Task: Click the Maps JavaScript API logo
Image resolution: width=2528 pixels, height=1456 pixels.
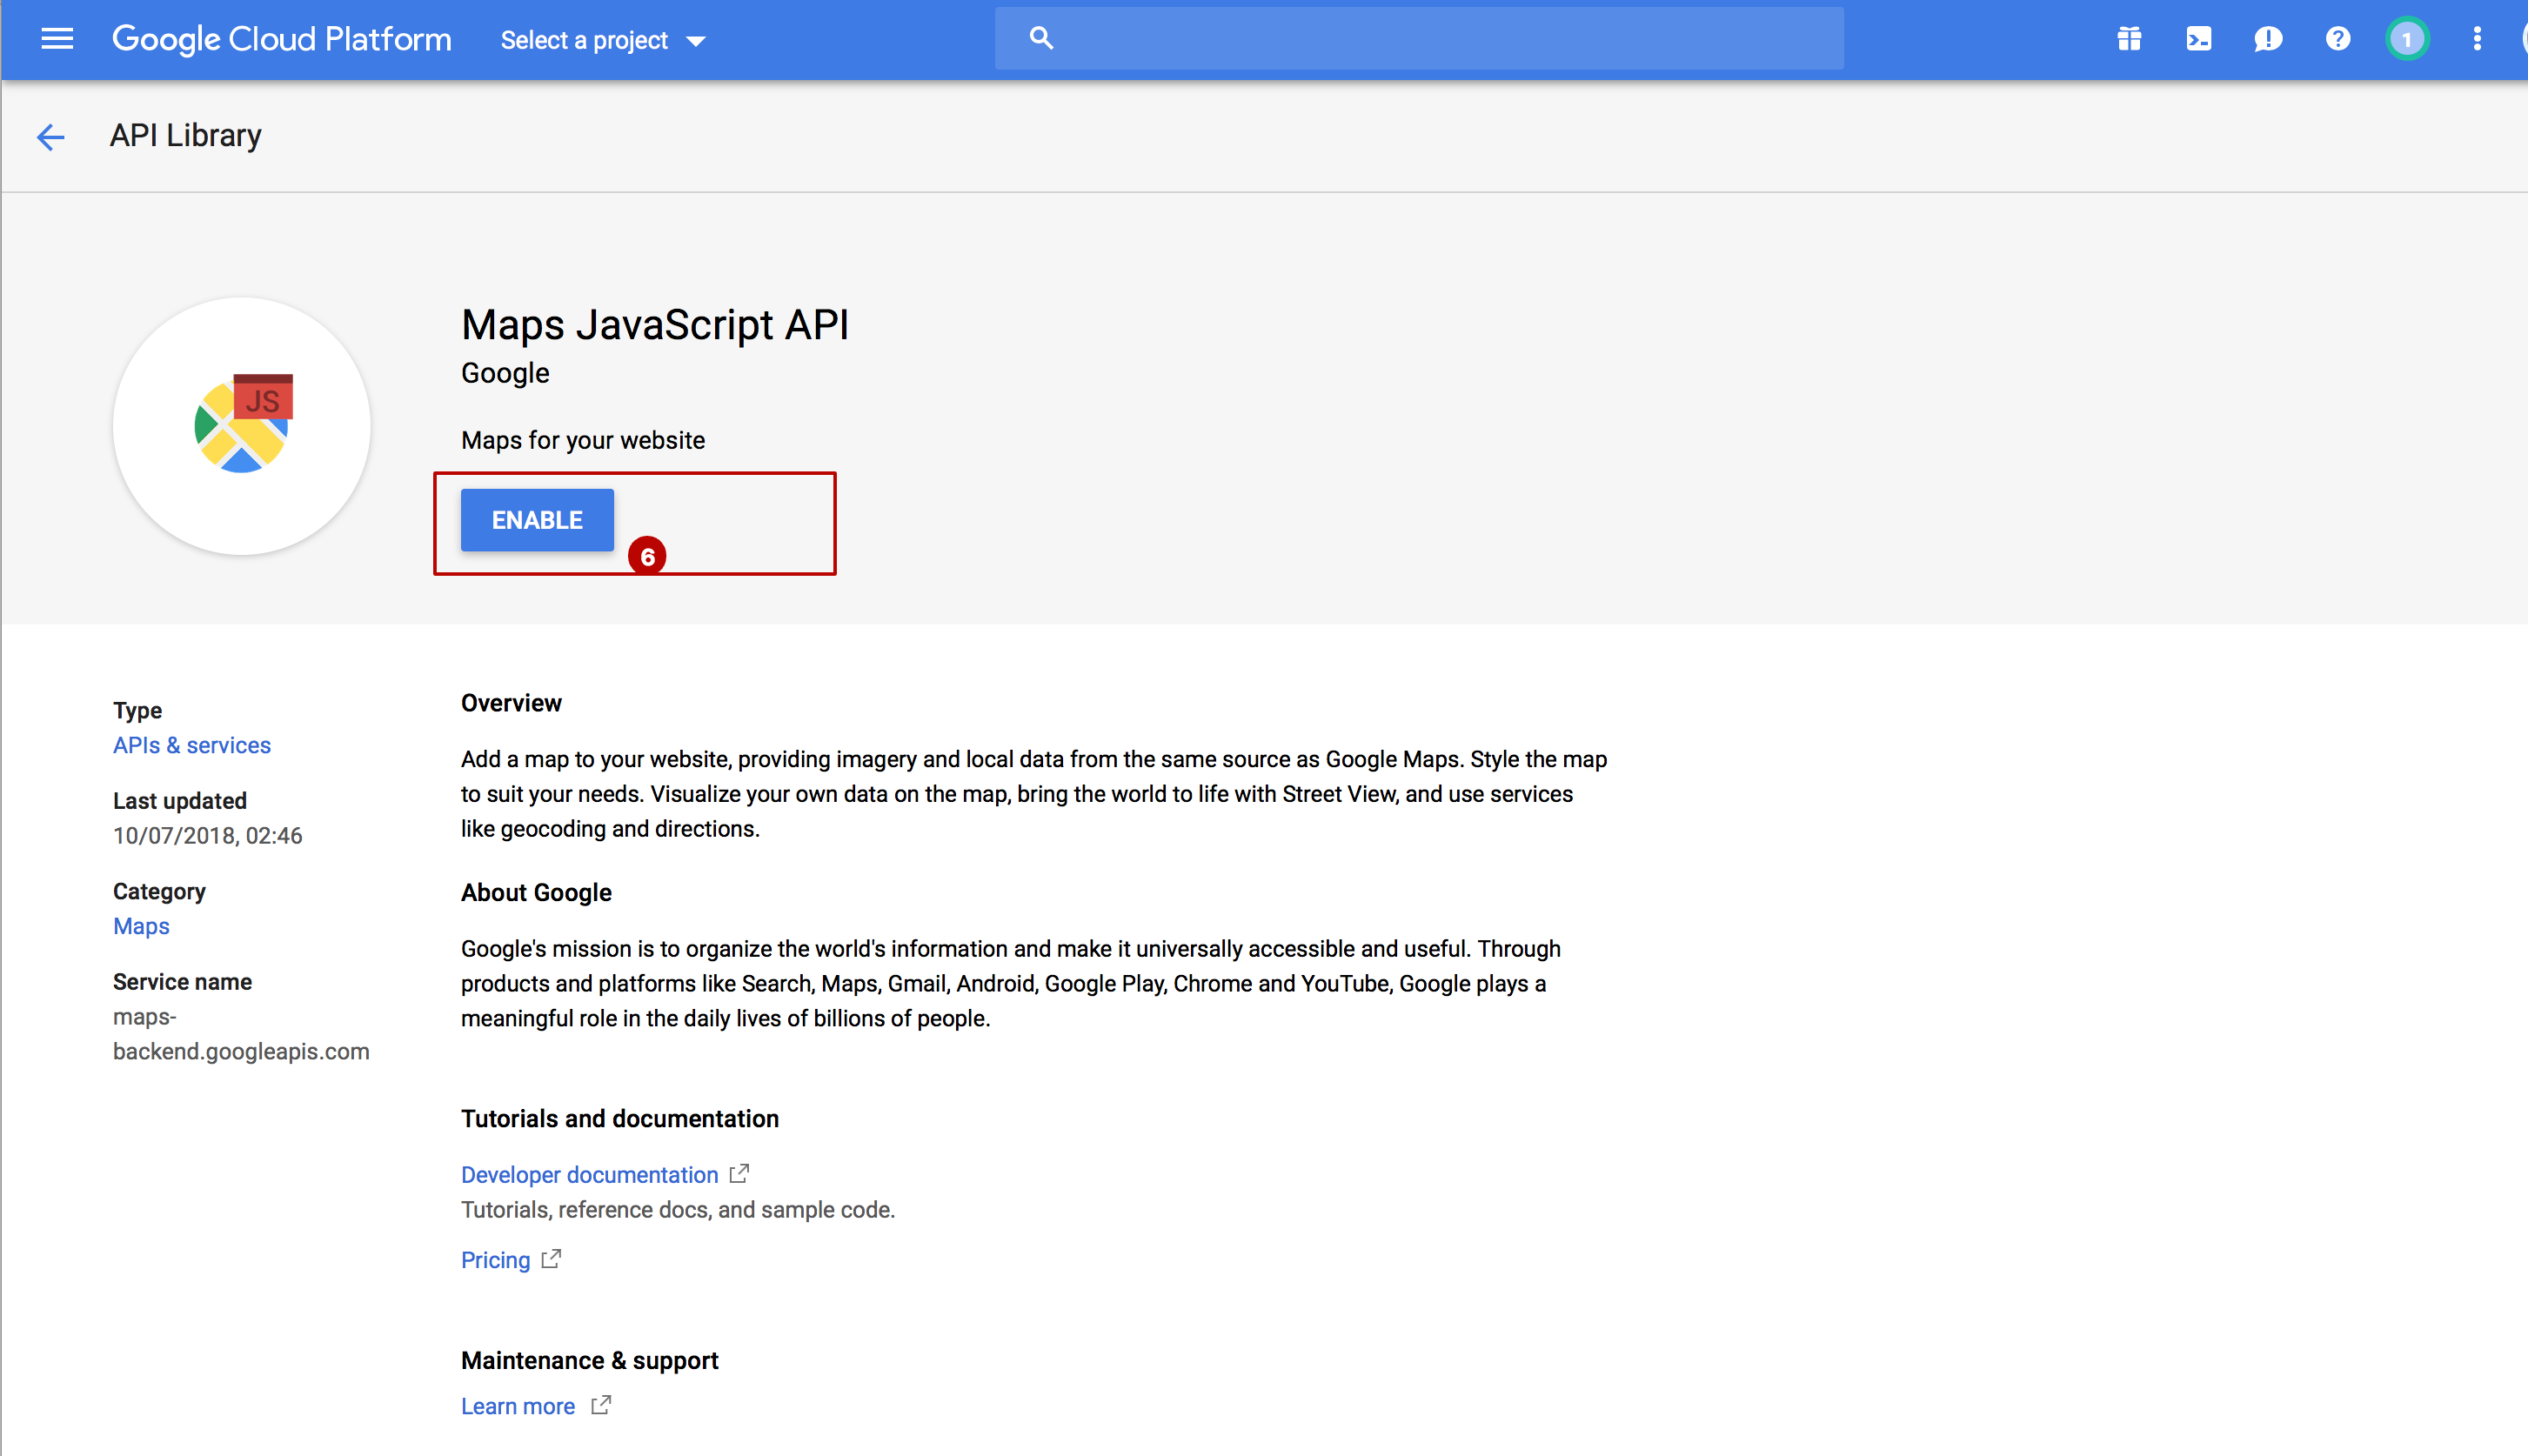Action: click(242, 426)
